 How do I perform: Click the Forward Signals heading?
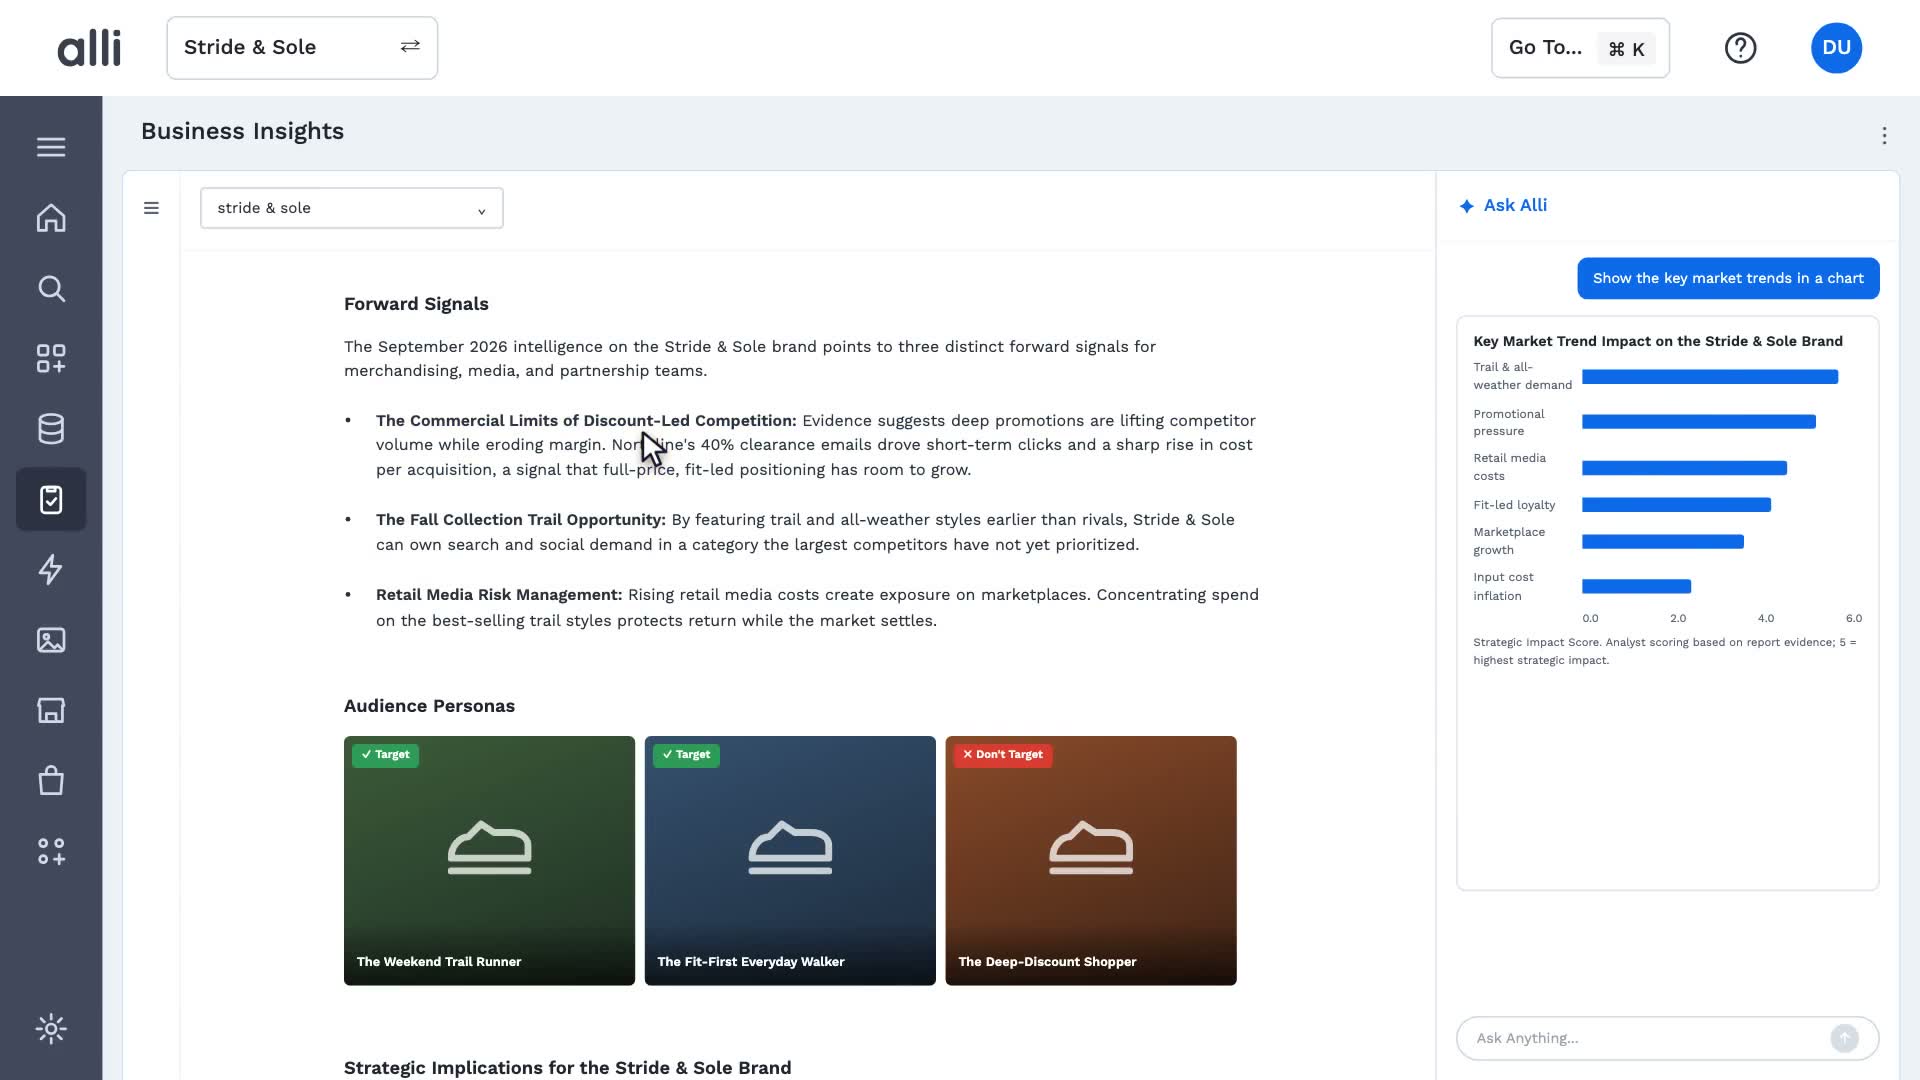416,304
